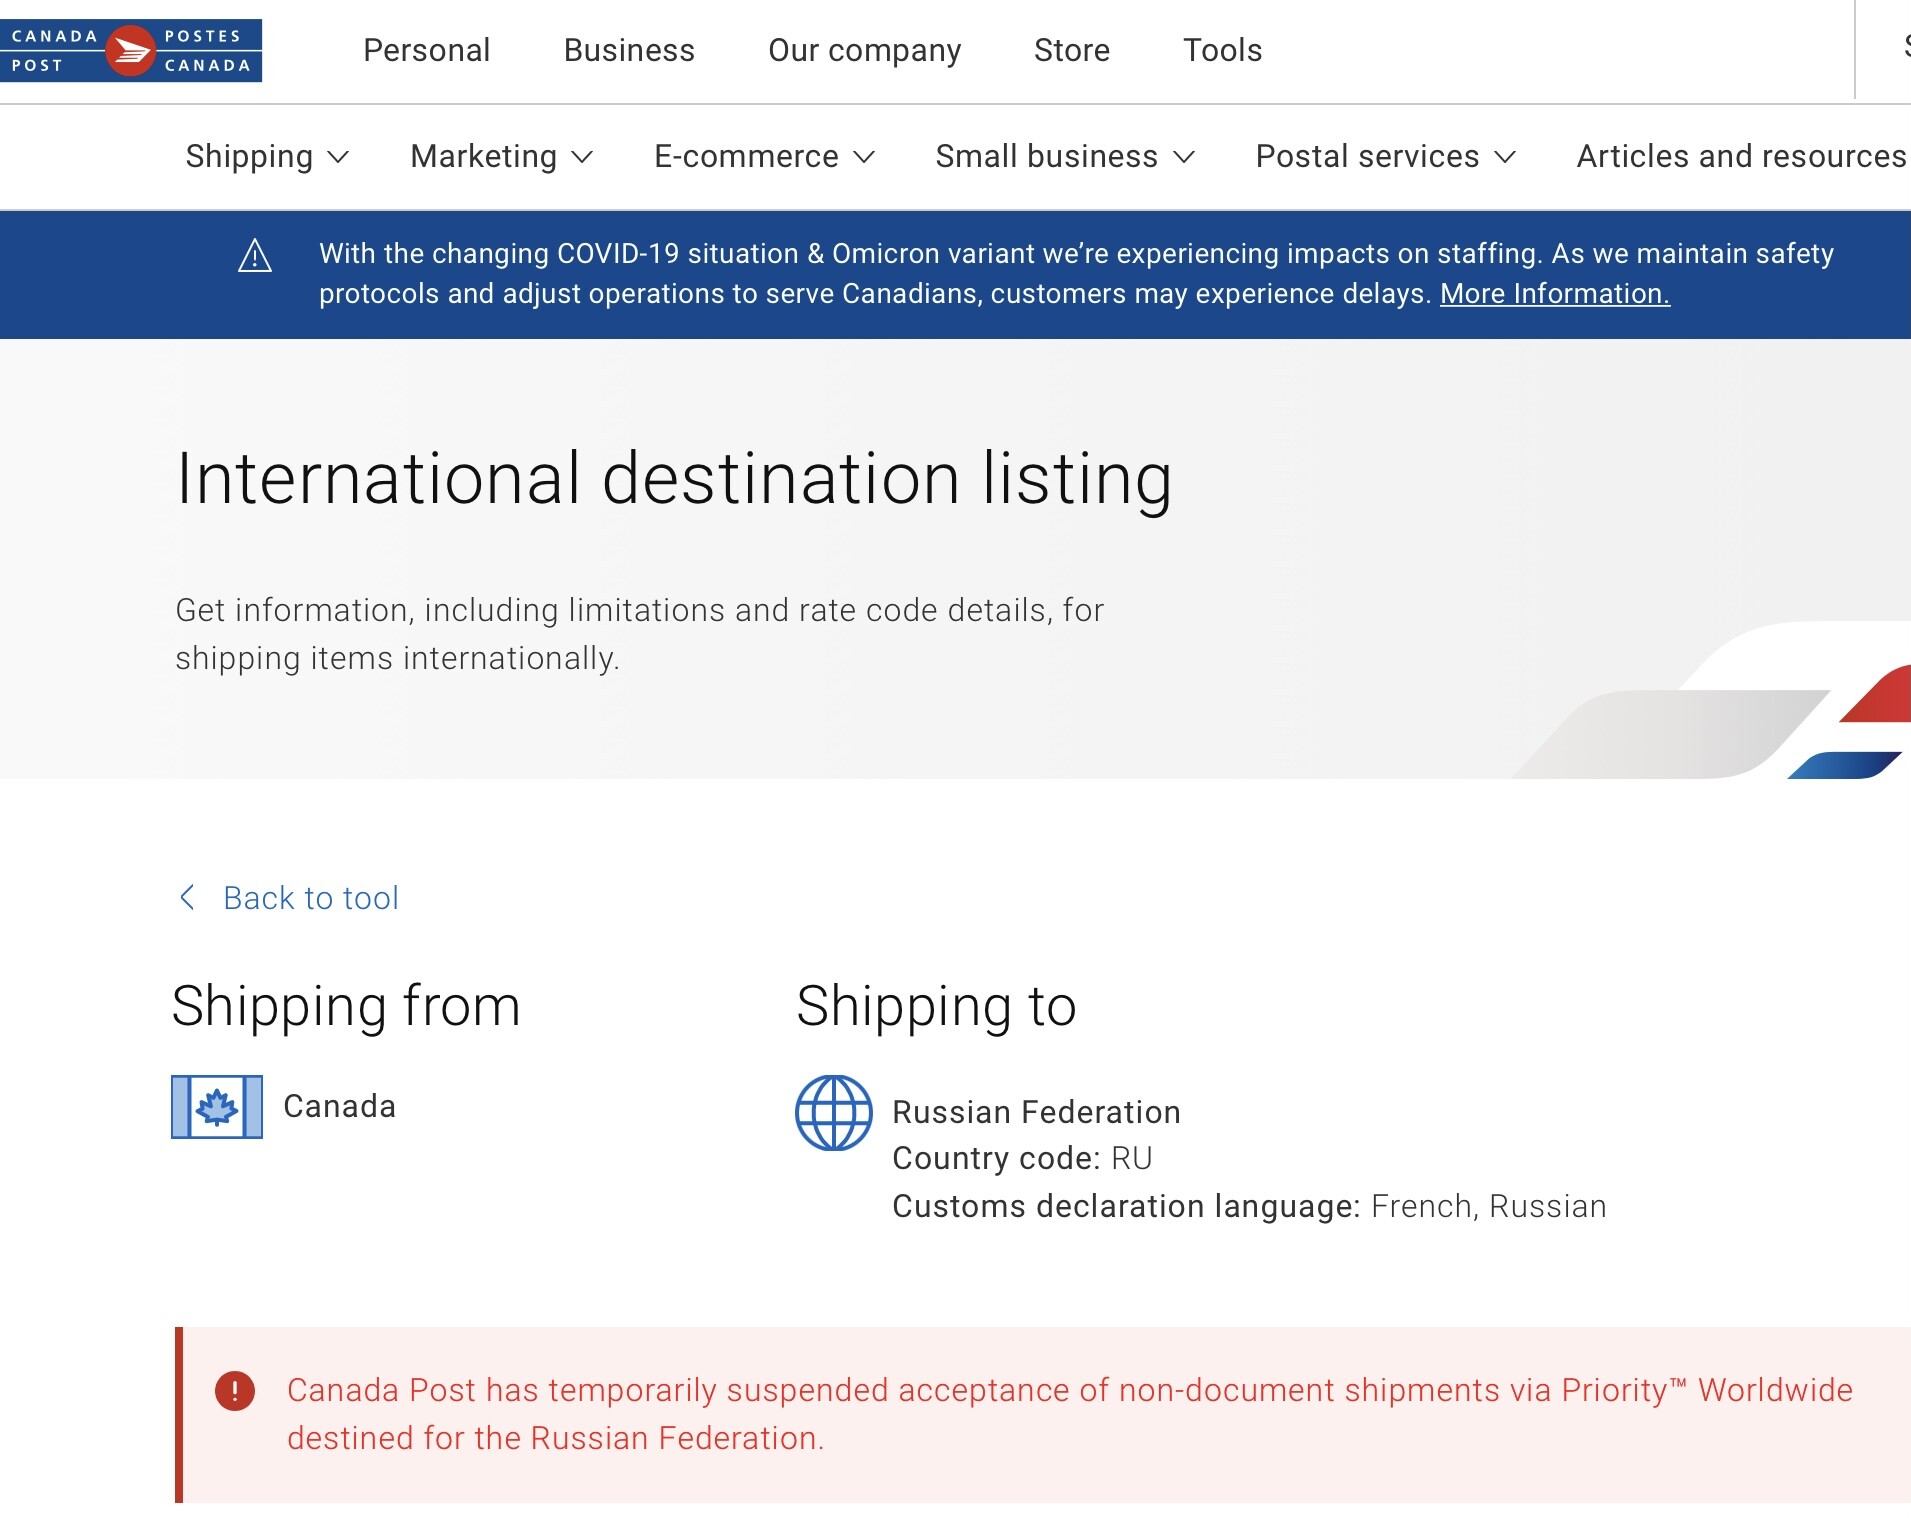Switch to the Business section
1911x1518 pixels.
click(x=629, y=51)
